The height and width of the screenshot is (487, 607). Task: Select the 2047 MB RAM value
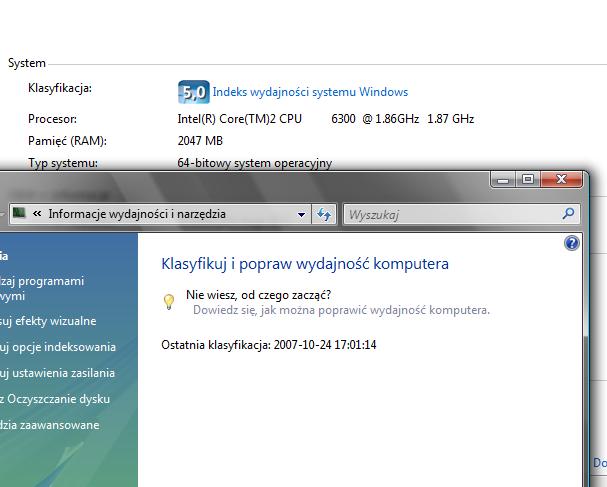[x=200, y=141]
